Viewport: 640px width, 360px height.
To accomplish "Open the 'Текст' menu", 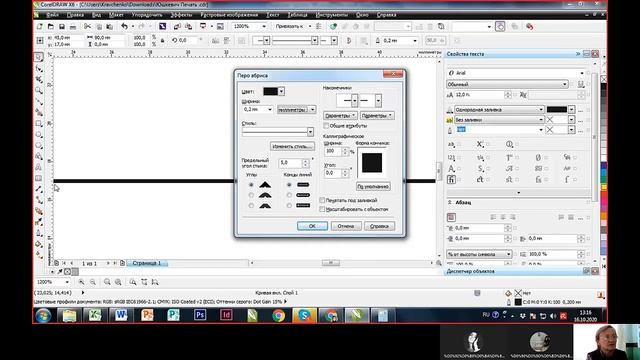I will coord(273,15).
